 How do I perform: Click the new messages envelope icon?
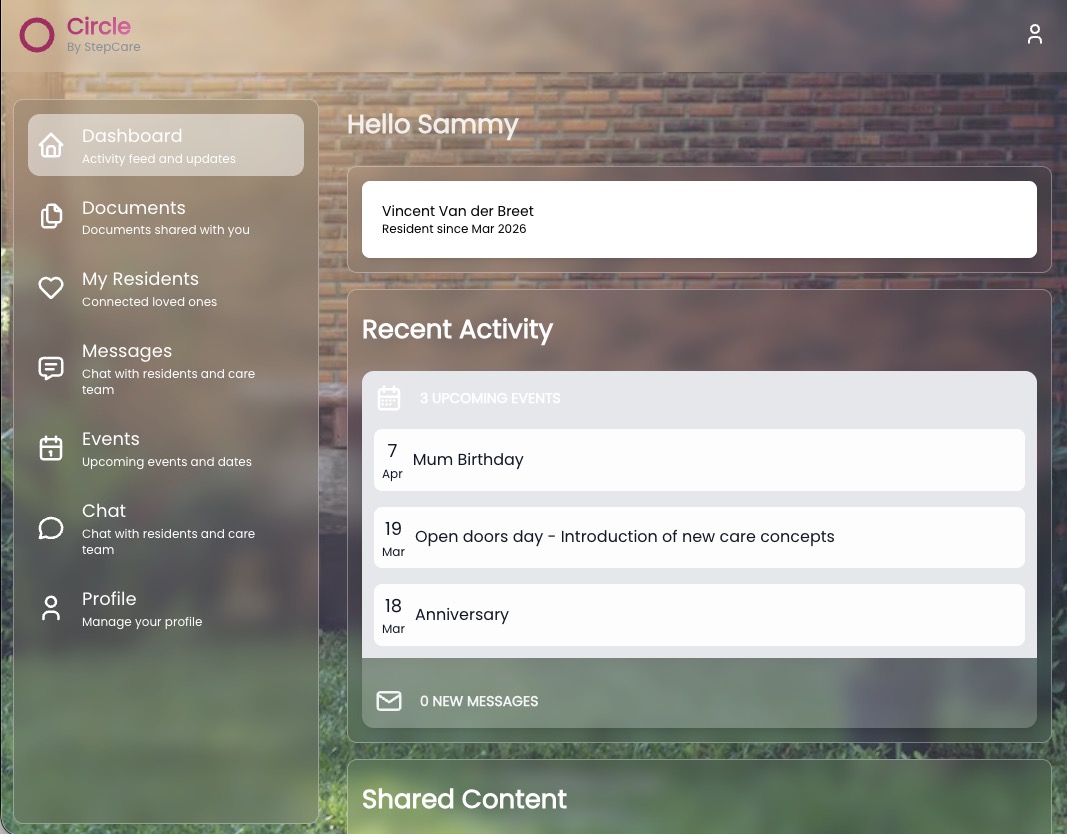(389, 701)
